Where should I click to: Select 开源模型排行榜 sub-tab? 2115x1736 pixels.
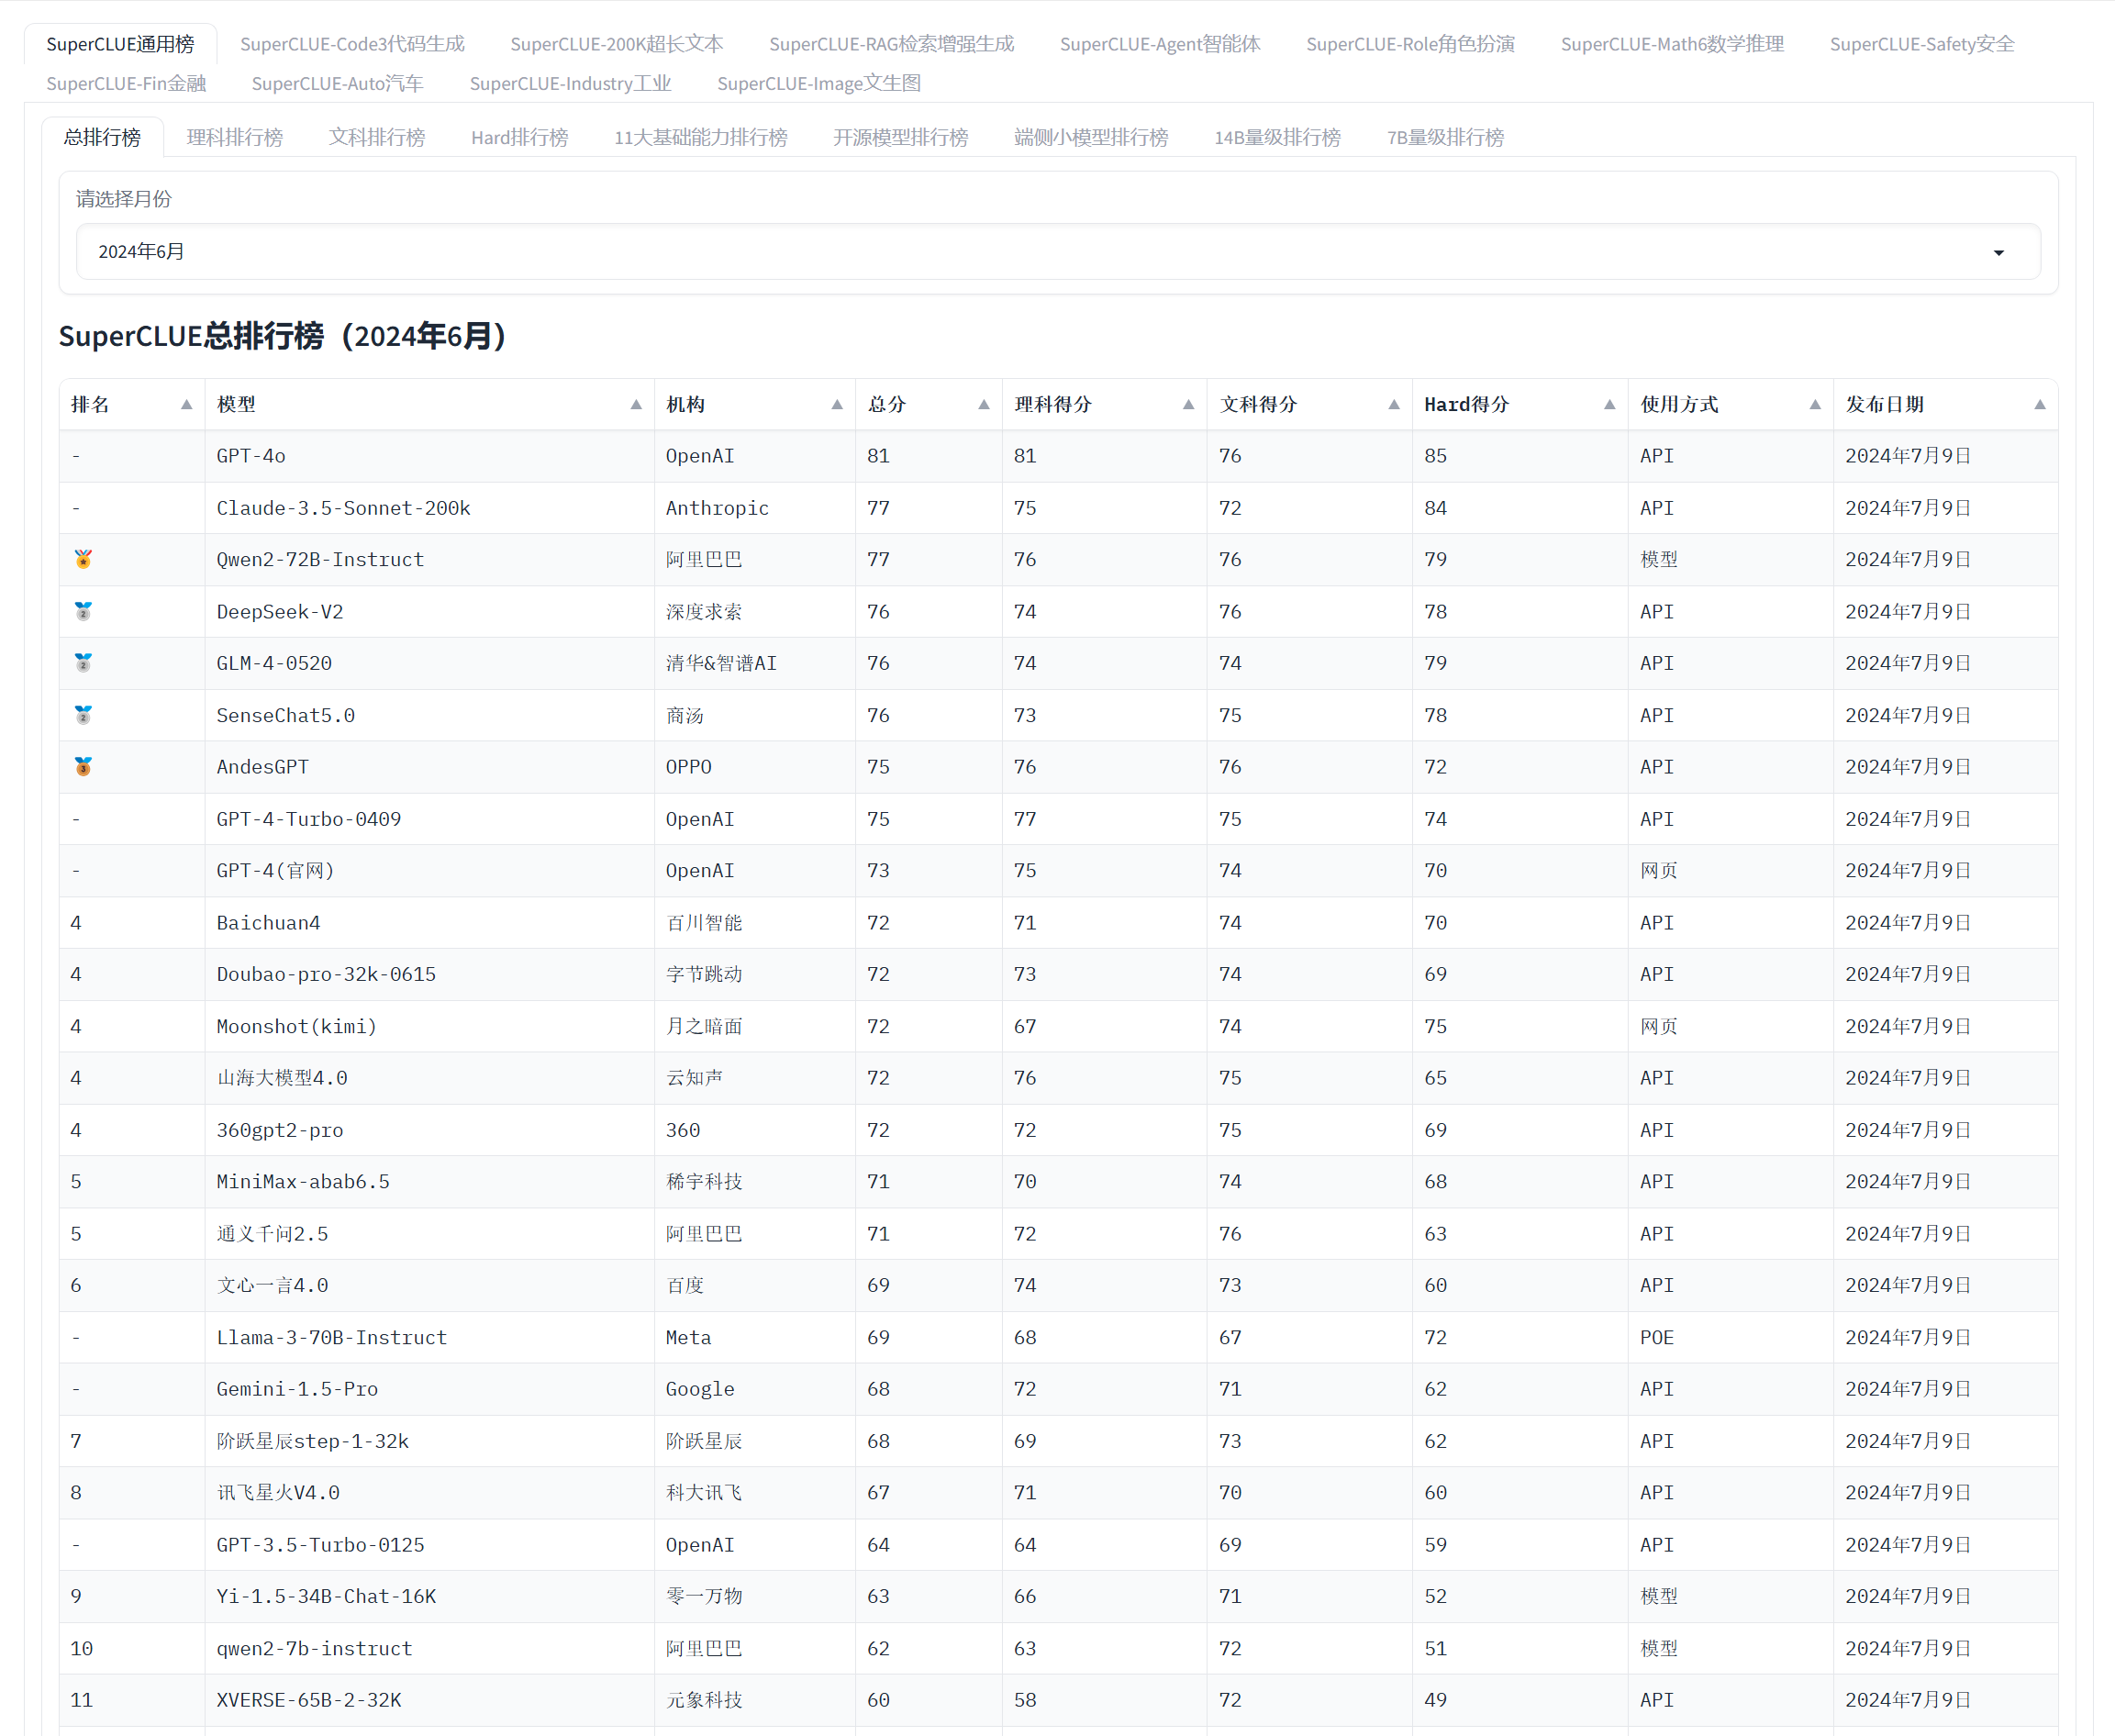coord(900,137)
